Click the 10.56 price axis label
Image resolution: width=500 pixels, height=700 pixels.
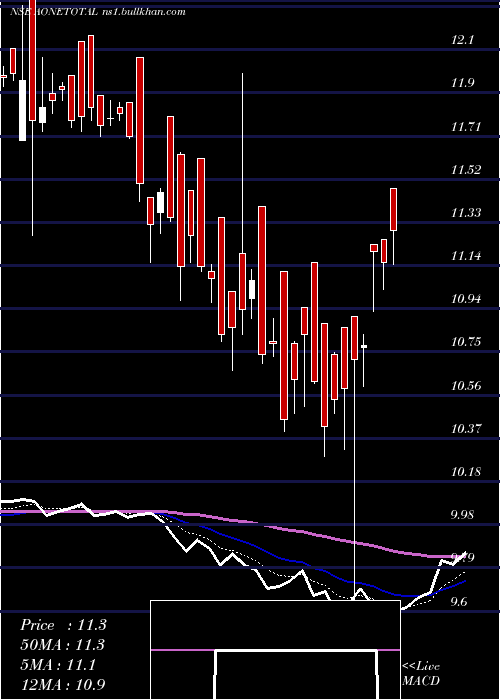[x=466, y=385]
